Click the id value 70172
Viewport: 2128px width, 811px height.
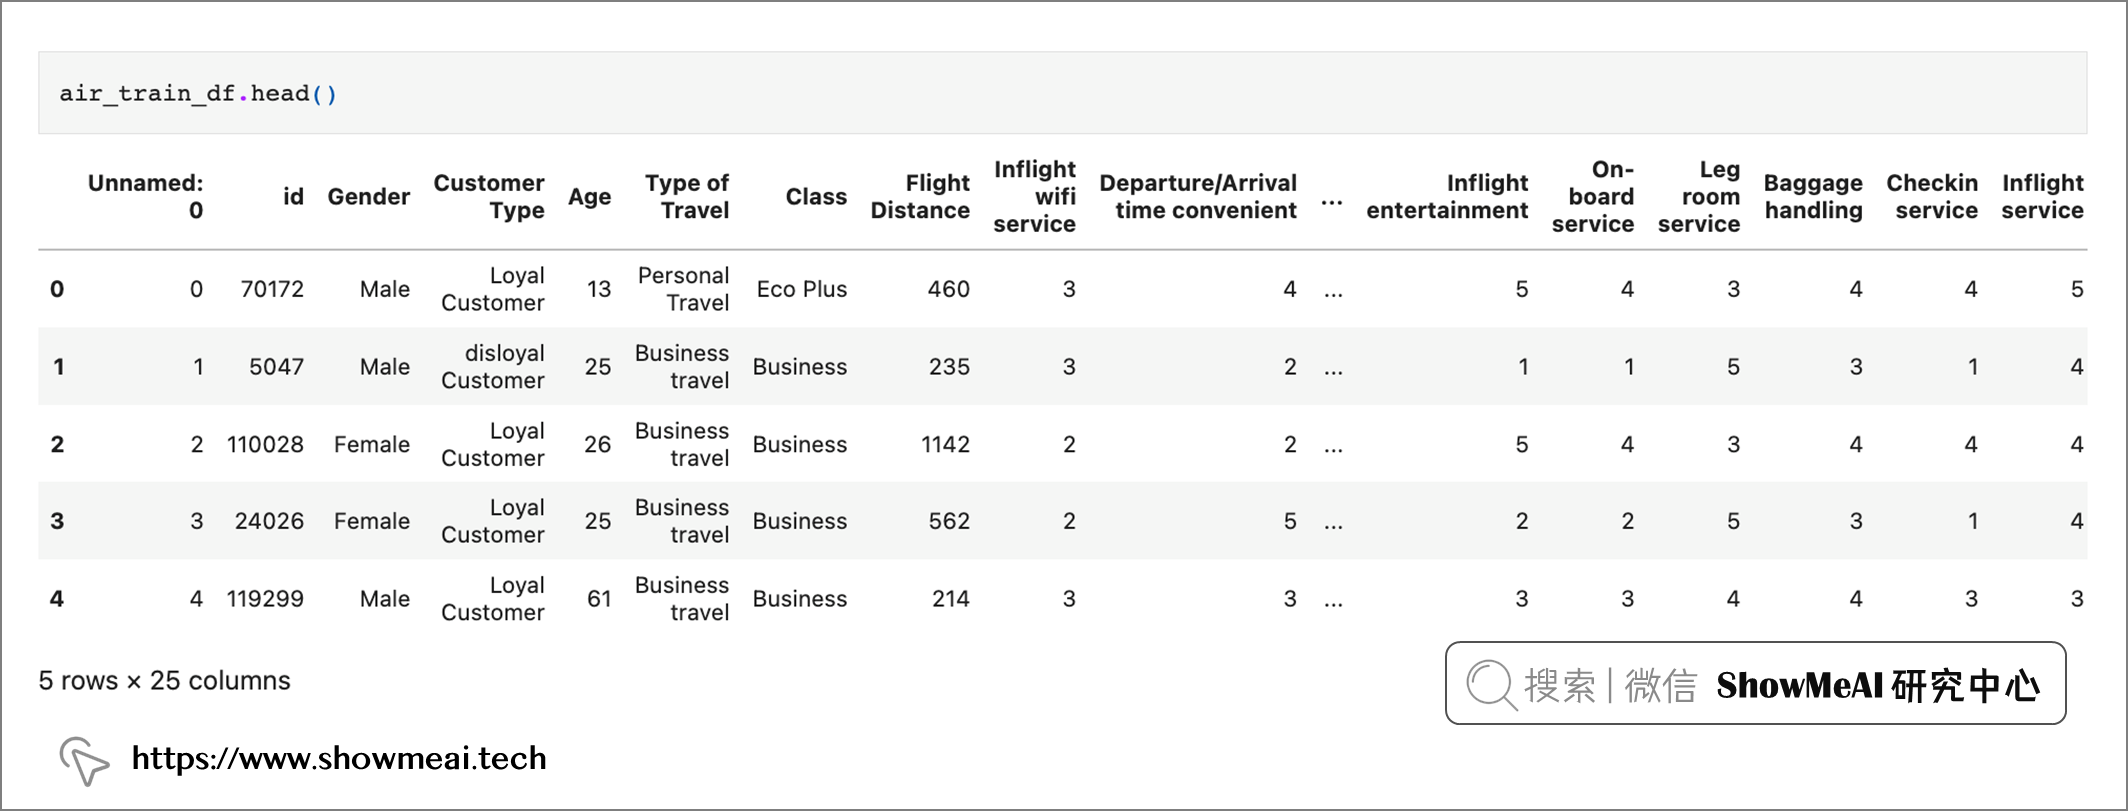272,289
